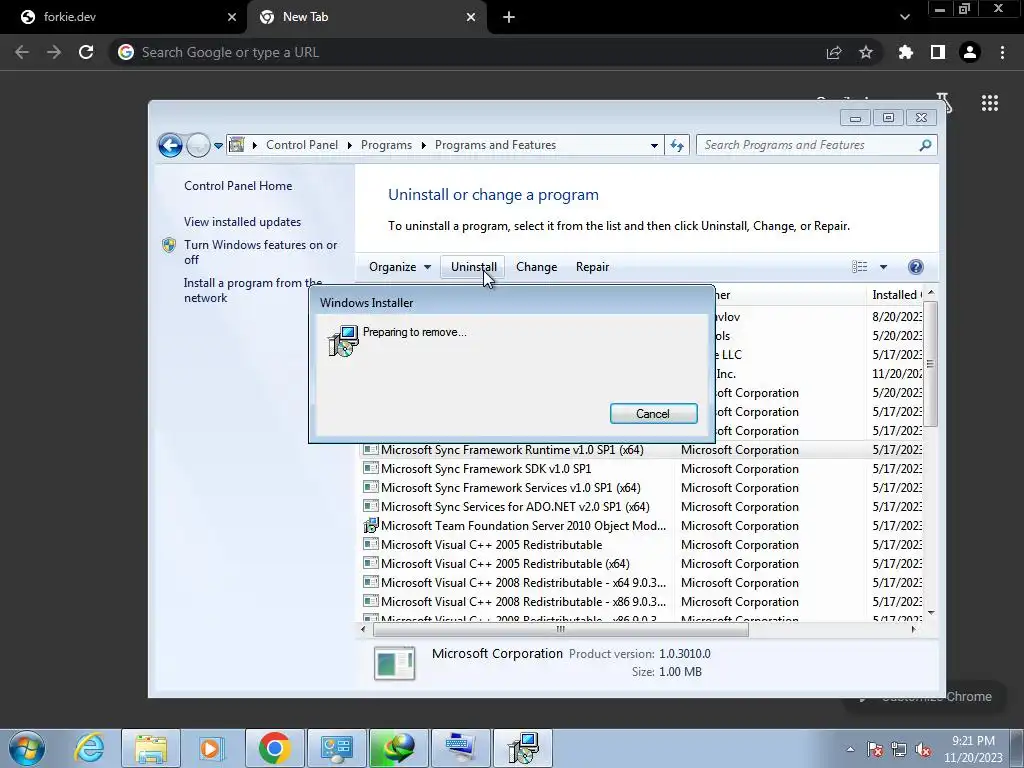Screen dimensions: 1024x768
Task: Open Chrome extensions puzzle icon
Action: pyautogui.click(x=905, y=52)
